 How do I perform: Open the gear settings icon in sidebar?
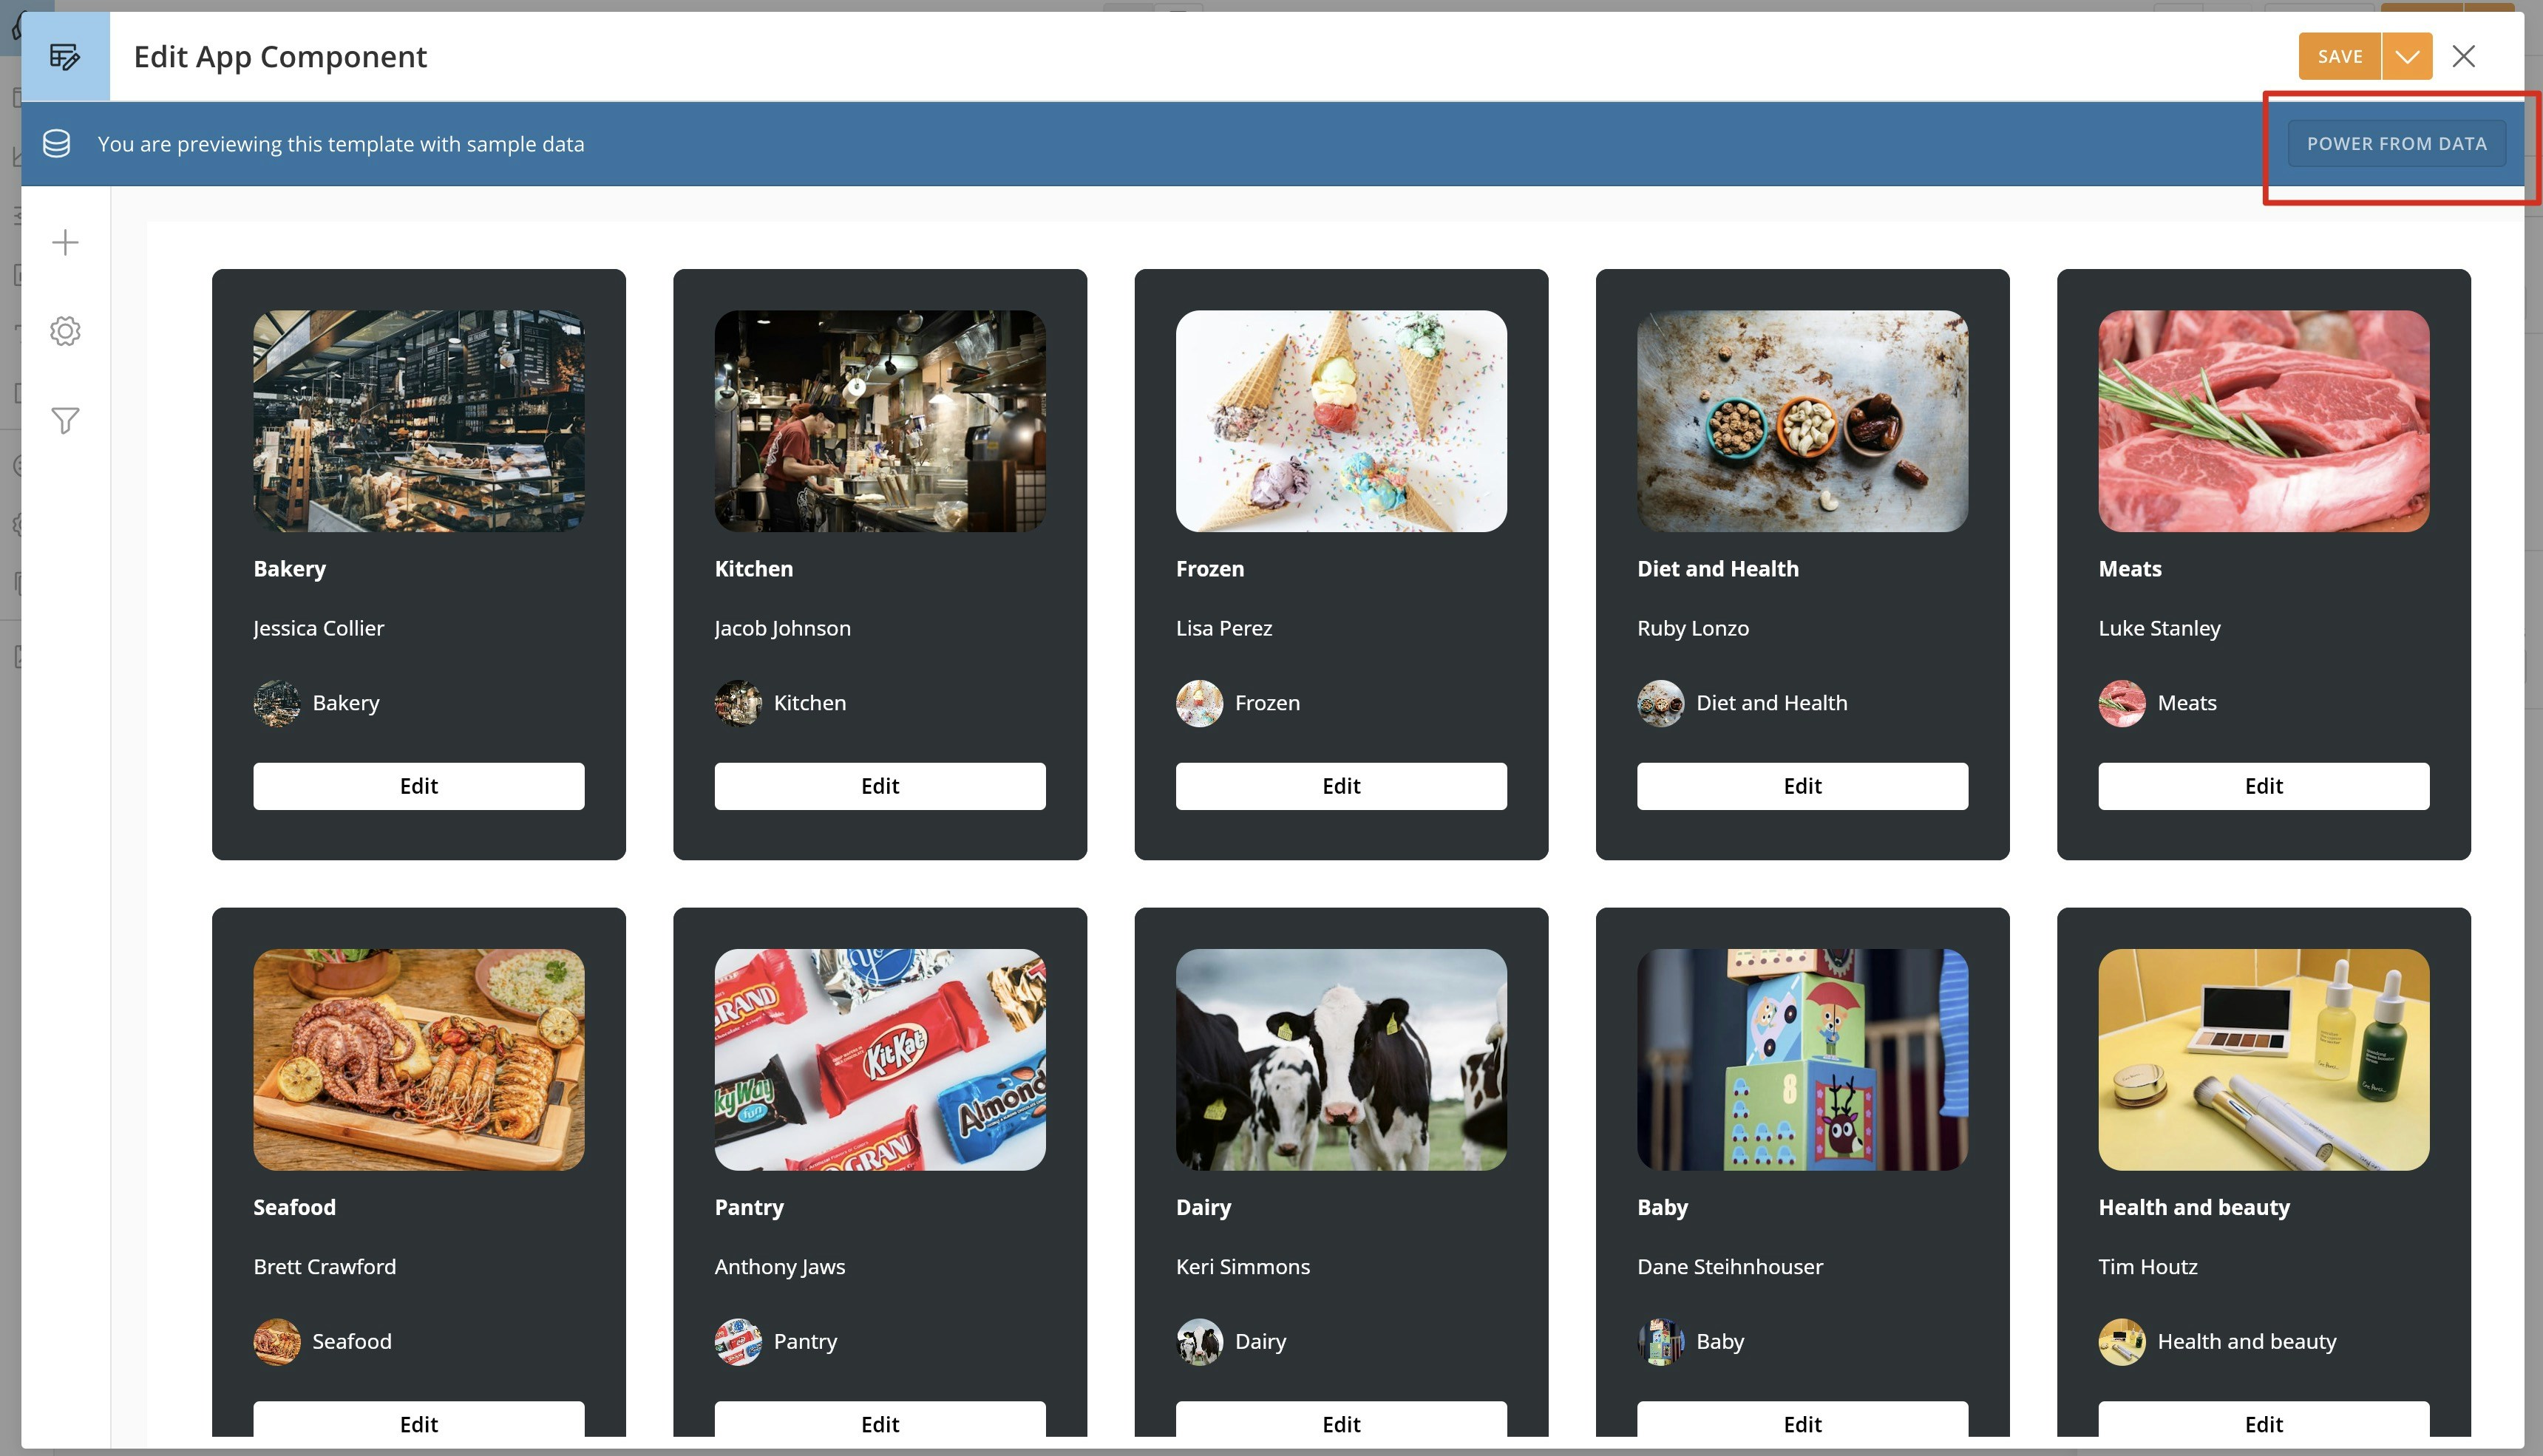click(x=65, y=331)
